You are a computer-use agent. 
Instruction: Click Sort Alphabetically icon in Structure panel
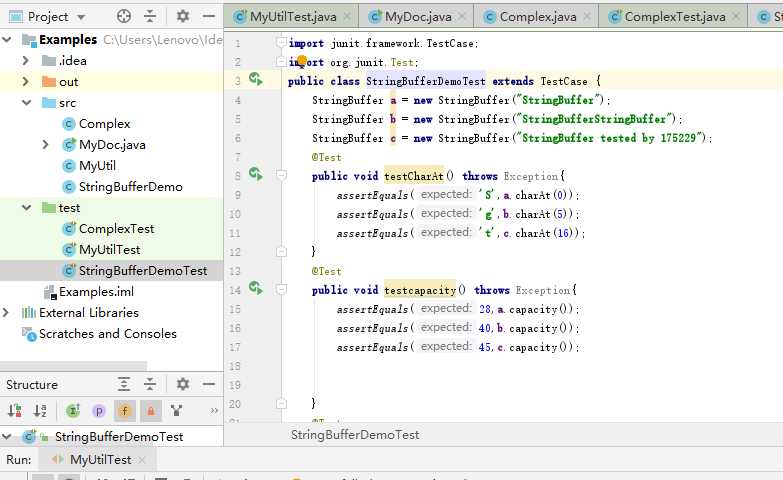click(40, 410)
